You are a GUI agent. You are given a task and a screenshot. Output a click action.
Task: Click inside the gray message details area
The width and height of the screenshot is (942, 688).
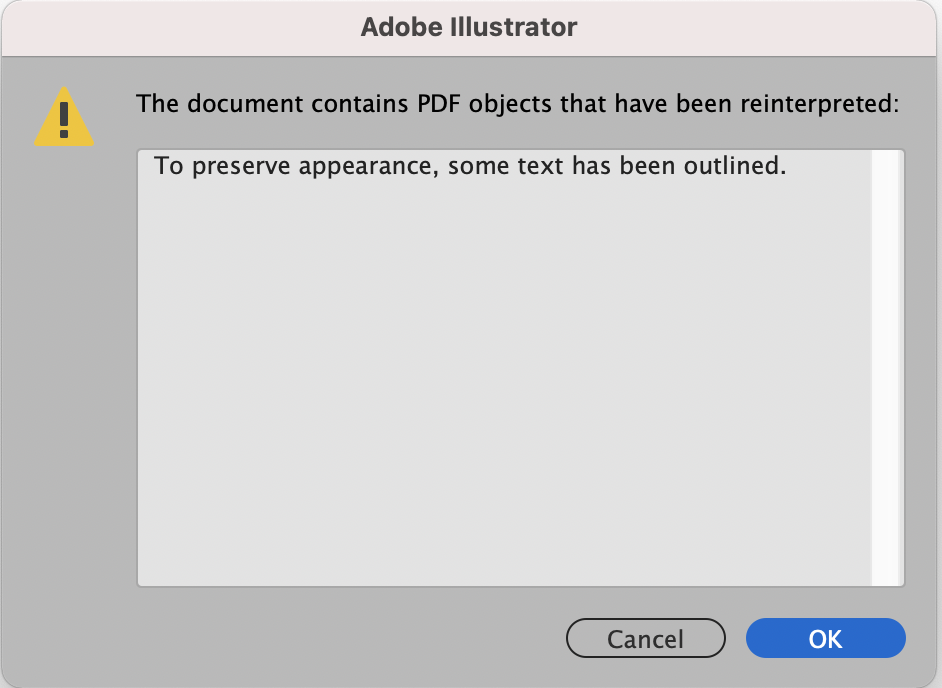click(x=500, y=380)
